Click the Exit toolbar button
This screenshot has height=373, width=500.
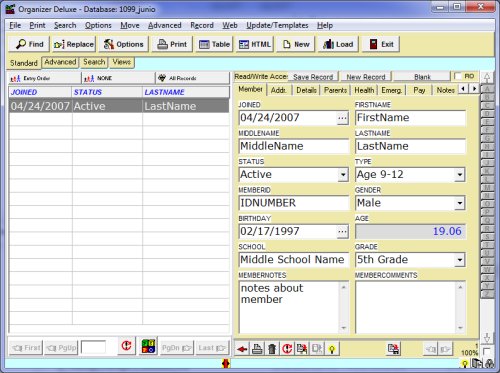381,44
